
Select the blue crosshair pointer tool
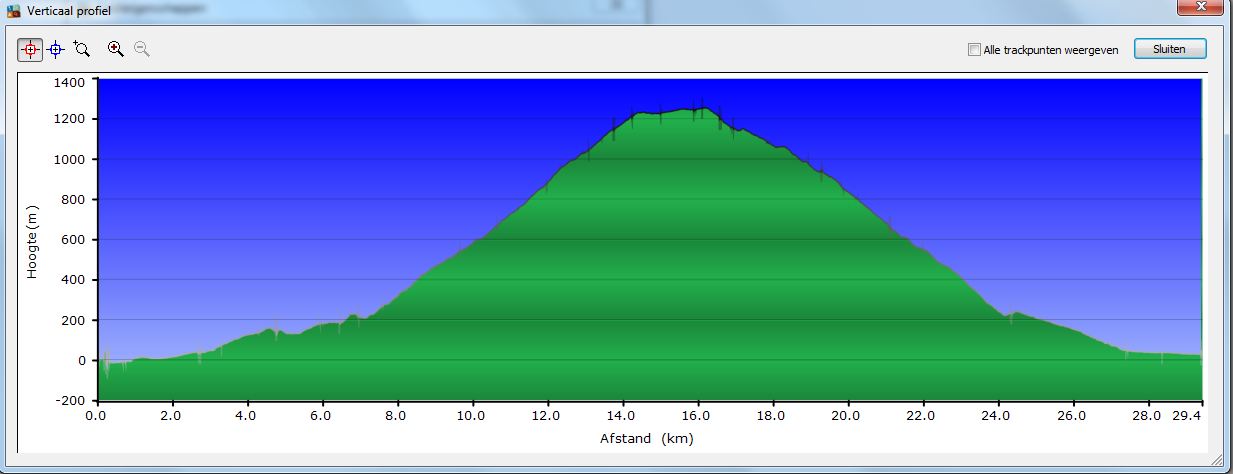[56, 49]
